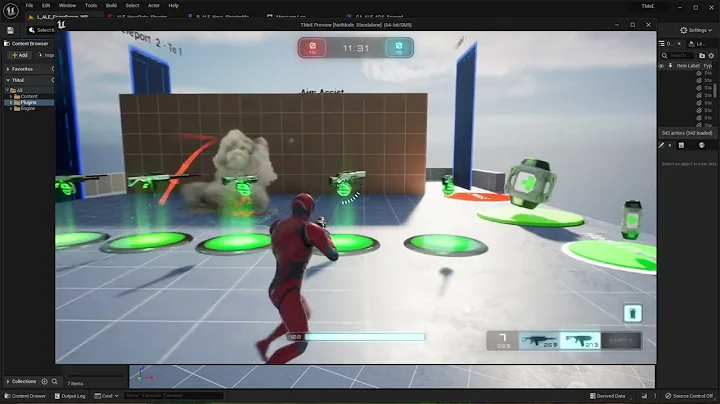
Task: Select the Content folder
Action: click(x=28, y=96)
